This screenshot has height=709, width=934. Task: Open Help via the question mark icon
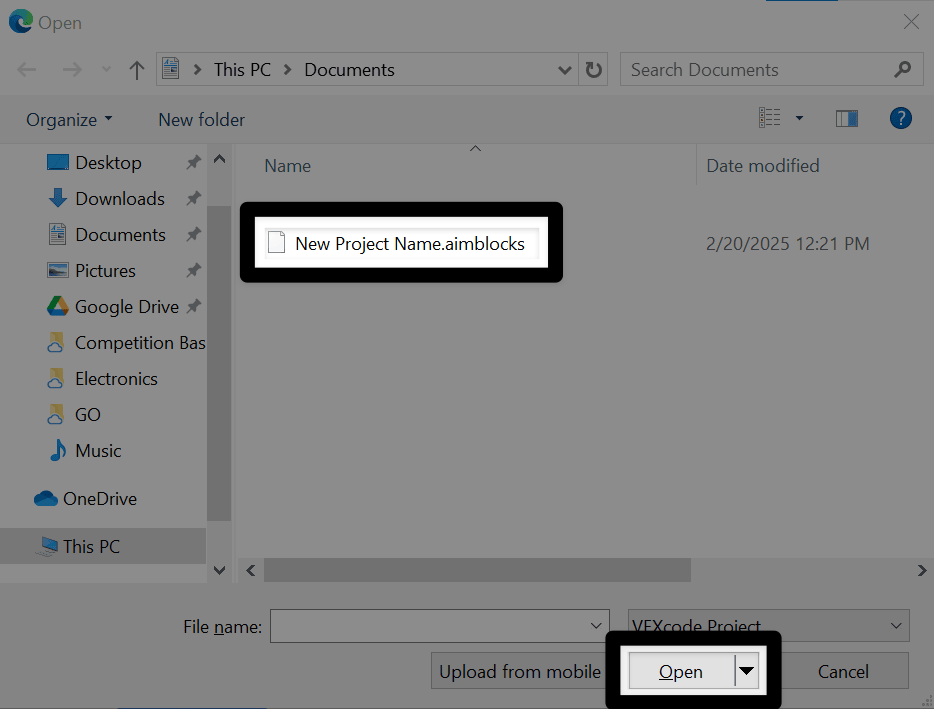tap(899, 118)
